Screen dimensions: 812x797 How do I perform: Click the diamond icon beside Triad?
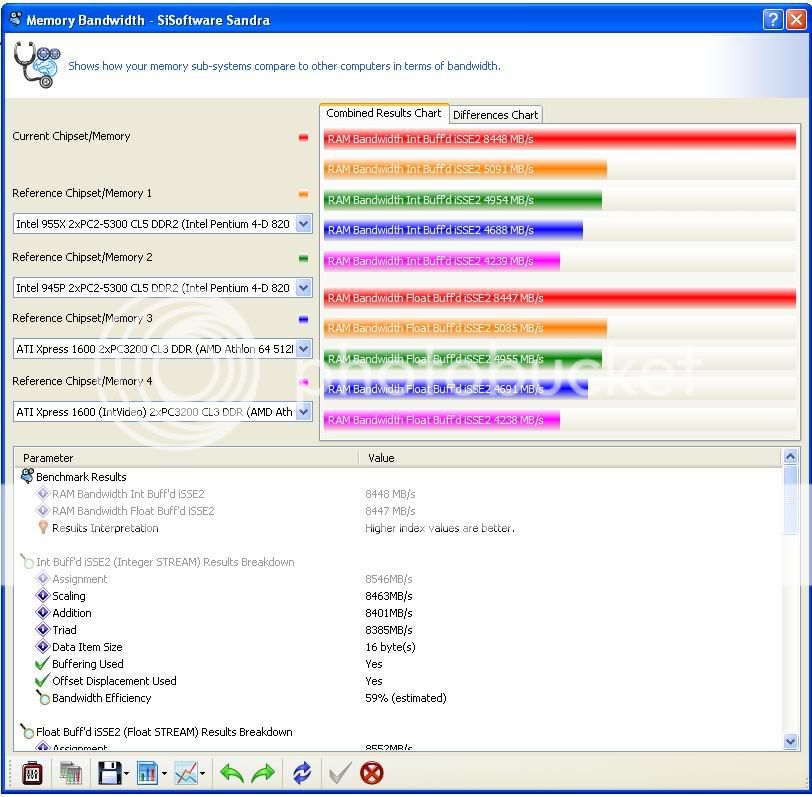[x=43, y=630]
